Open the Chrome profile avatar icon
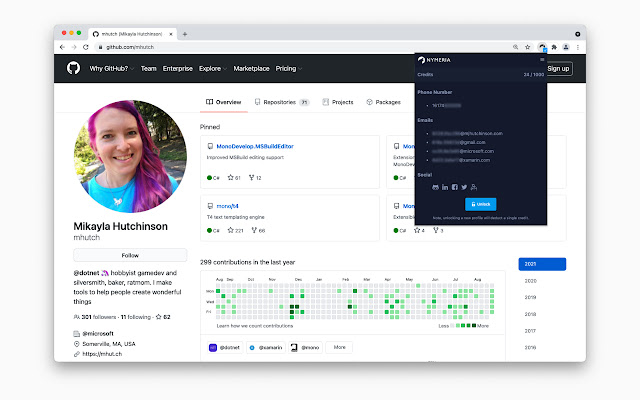The width and height of the screenshot is (640, 400). [x=566, y=47]
